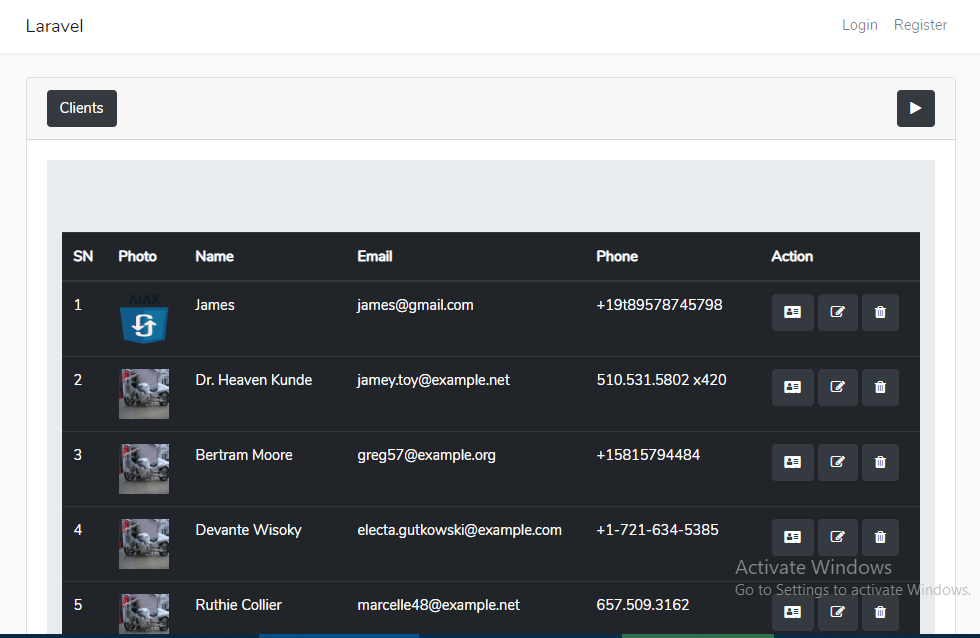Click phone 657.509.3162
Viewport: 980px width, 638px height.
tap(642, 605)
